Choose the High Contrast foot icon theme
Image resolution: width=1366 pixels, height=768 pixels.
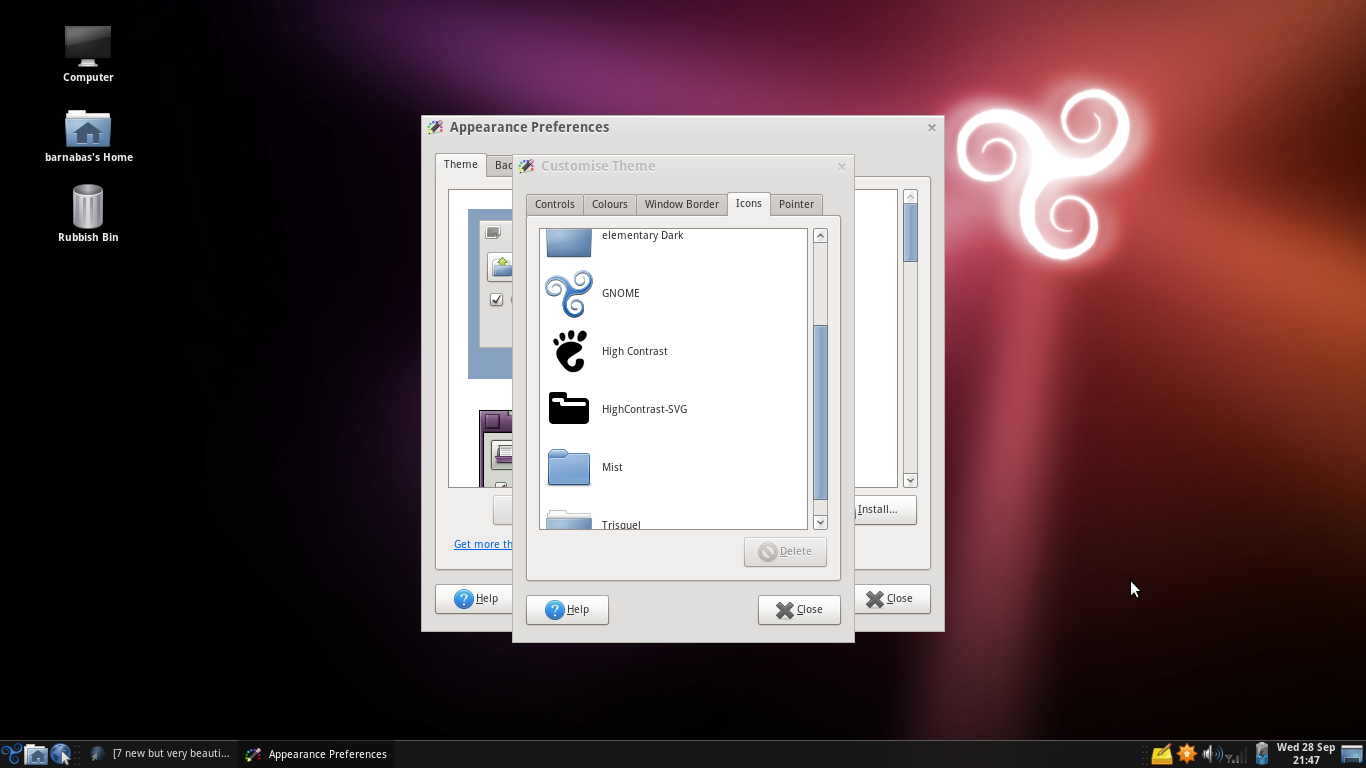569,351
